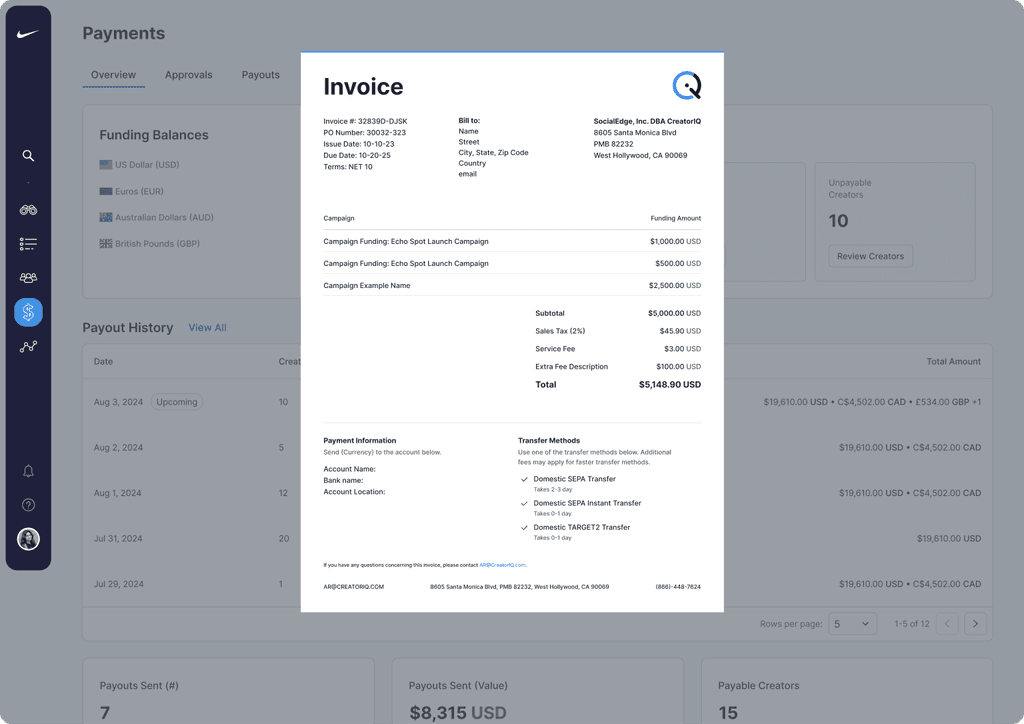Go to next page arrow
The width and height of the screenshot is (1024, 724).
click(x=975, y=623)
